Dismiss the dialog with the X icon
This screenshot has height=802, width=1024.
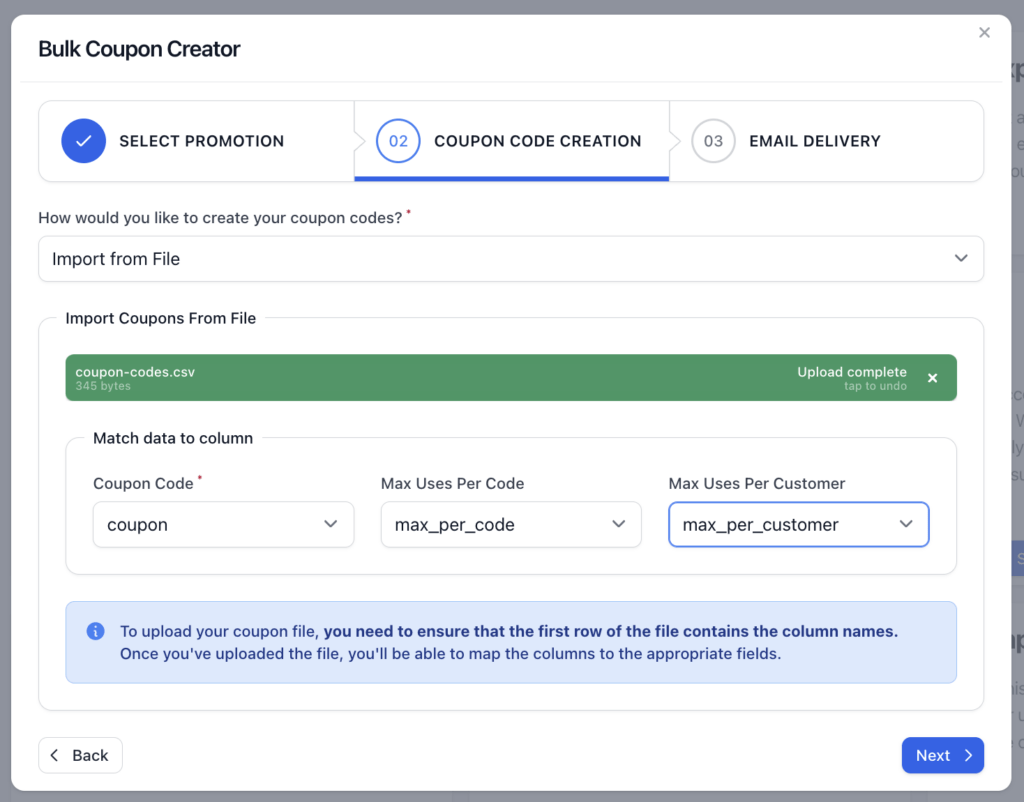[984, 32]
